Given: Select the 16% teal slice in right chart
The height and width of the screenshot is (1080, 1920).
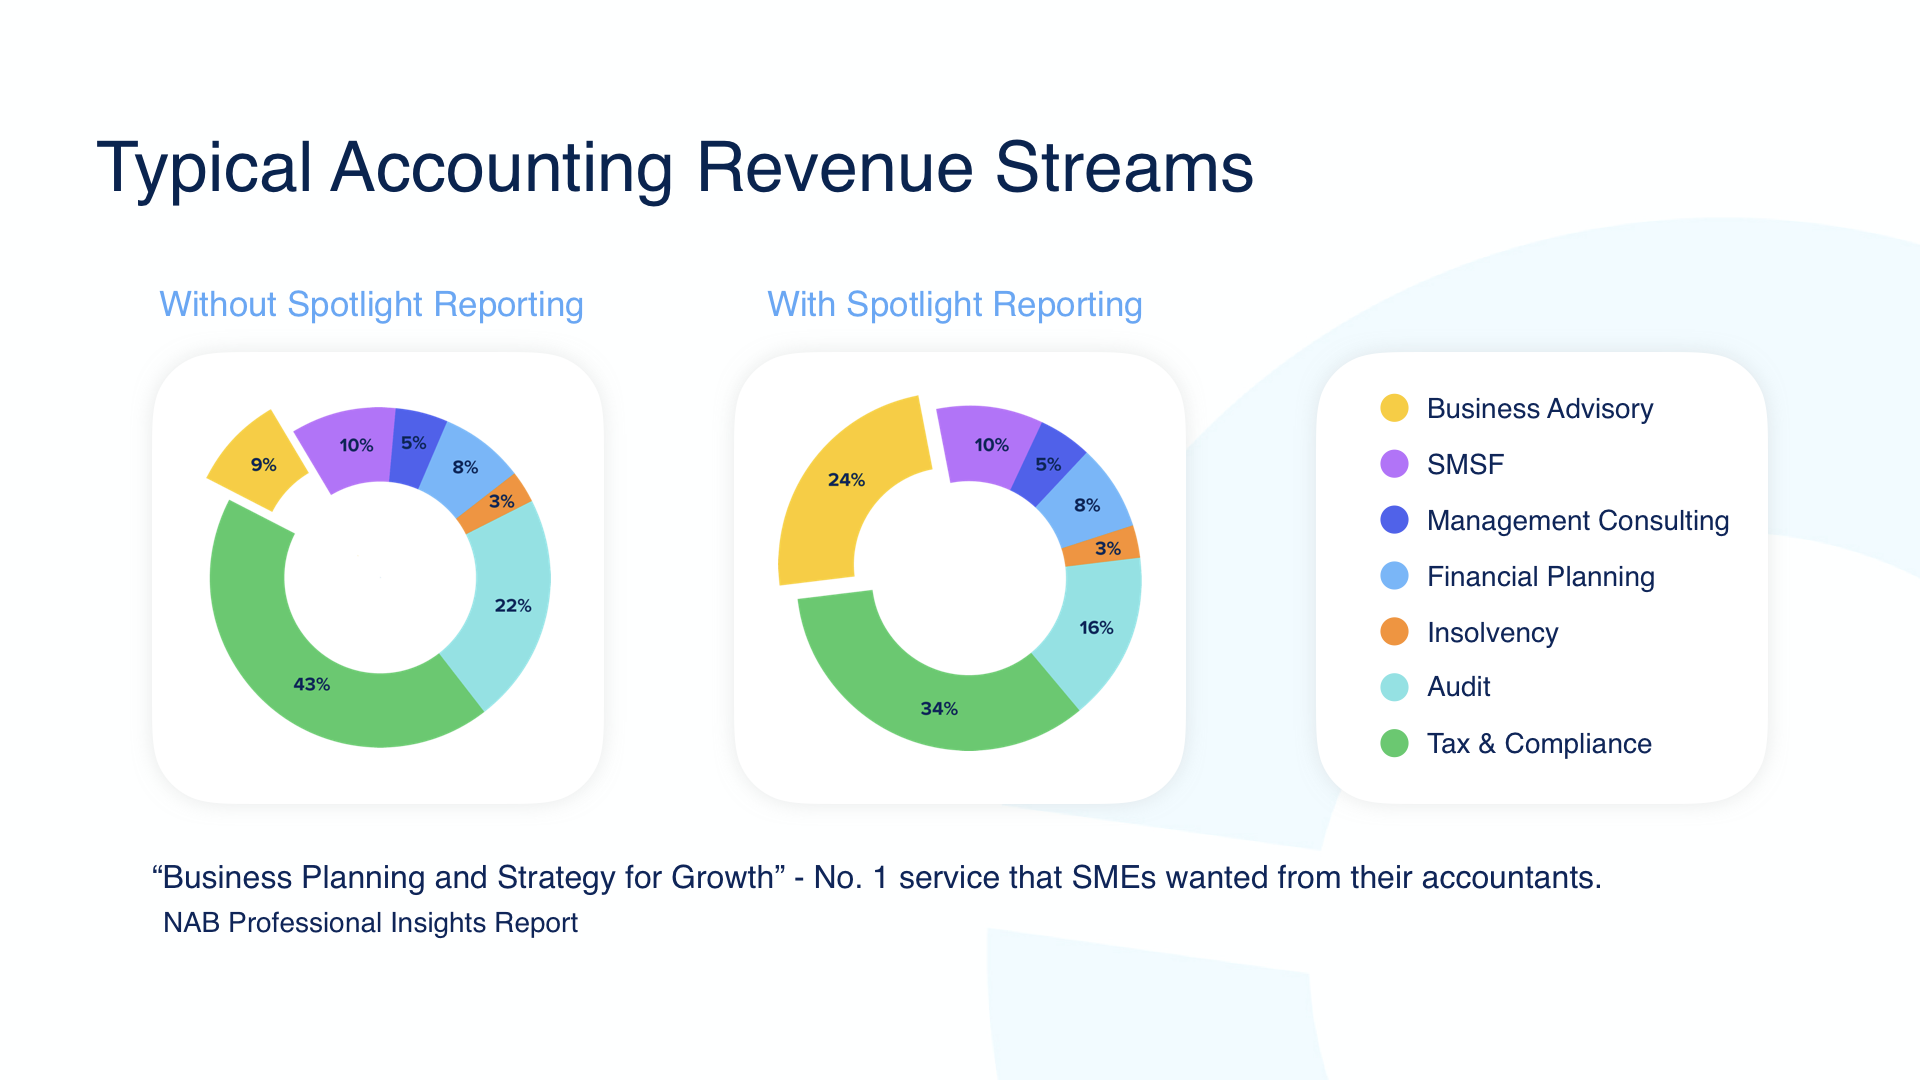Looking at the screenshot, I should point(1095,627).
